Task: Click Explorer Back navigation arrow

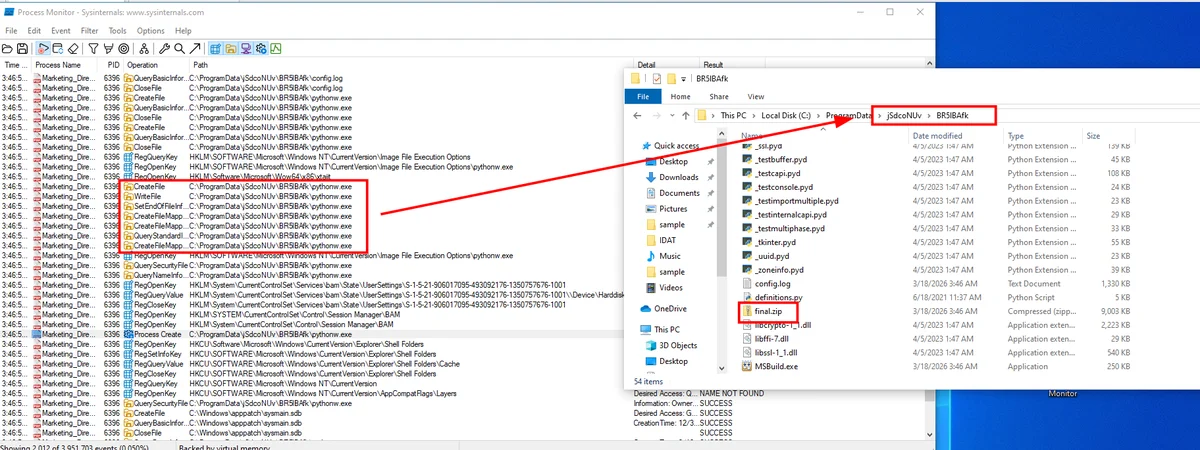Action: 637,116
